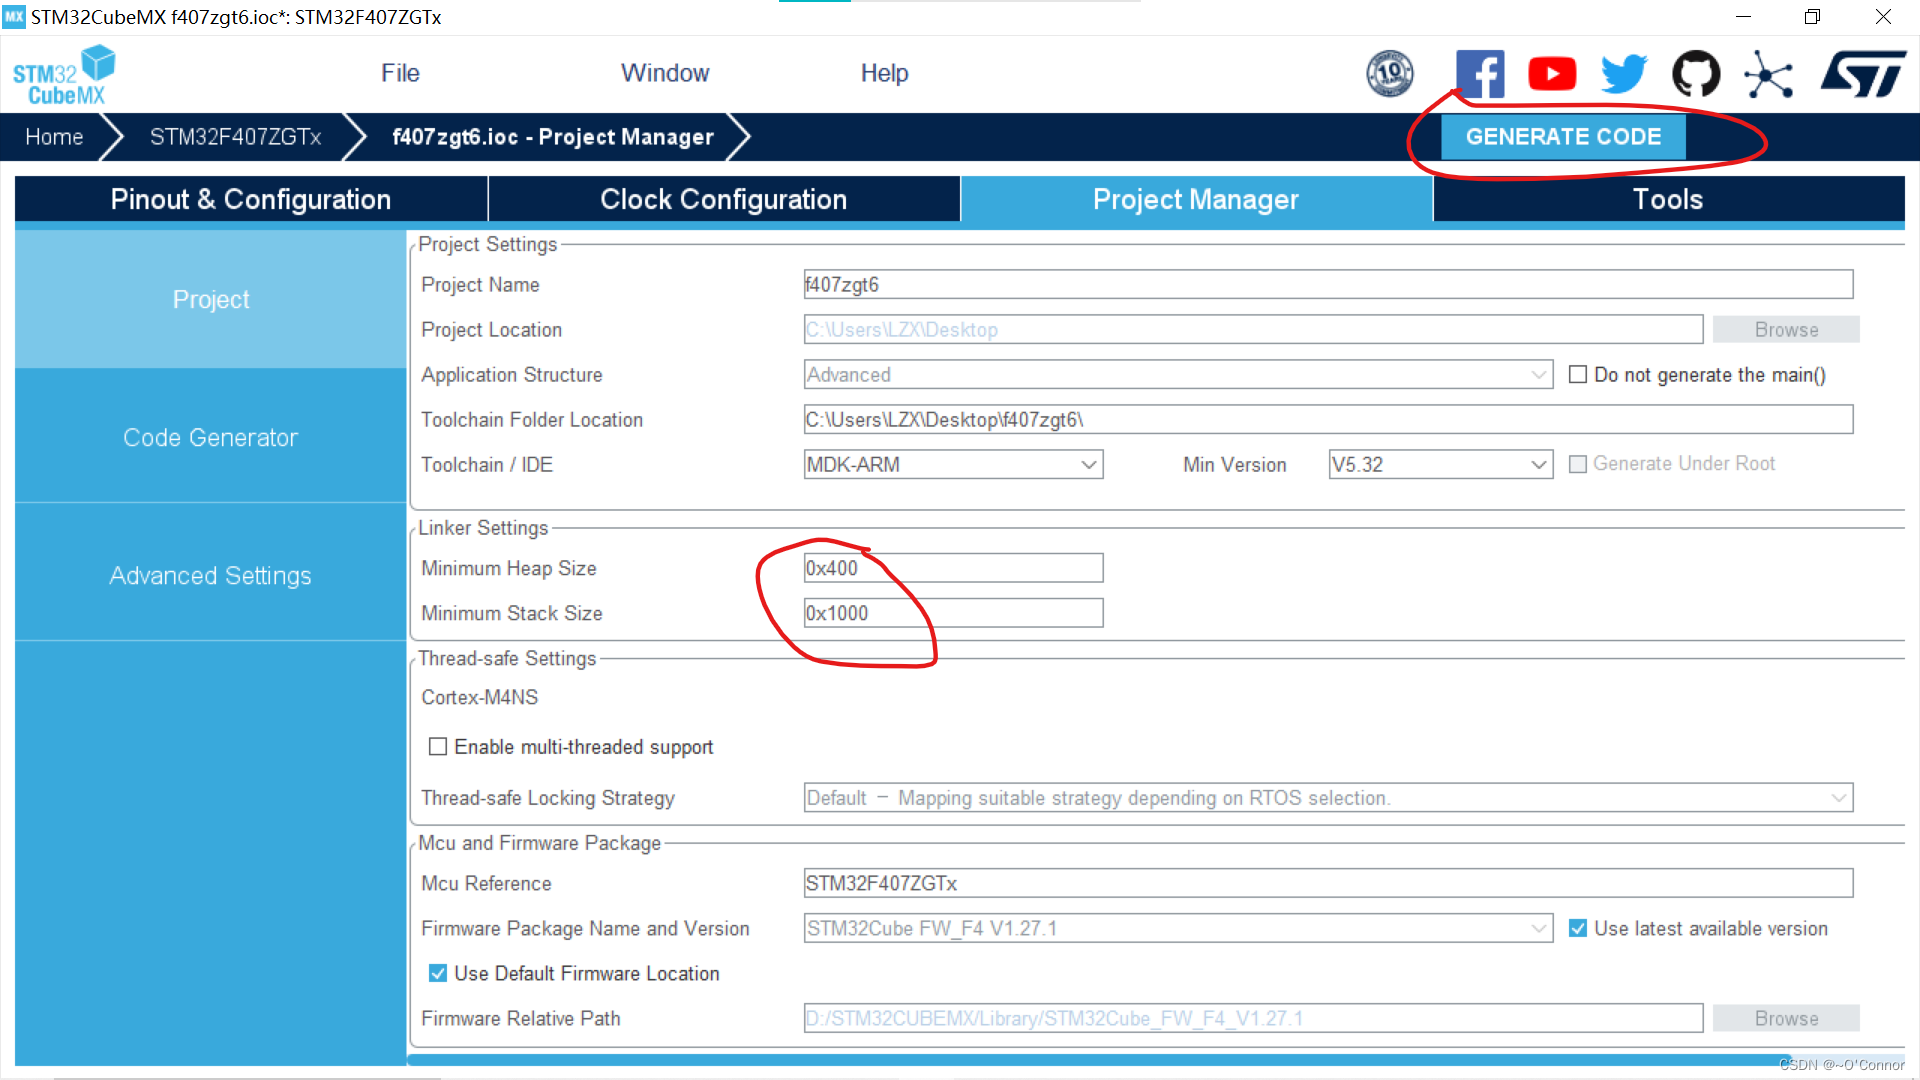This screenshot has width=1920, height=1080.
Task: Click the YouTube icon in header
Action: click(1552, 74)
